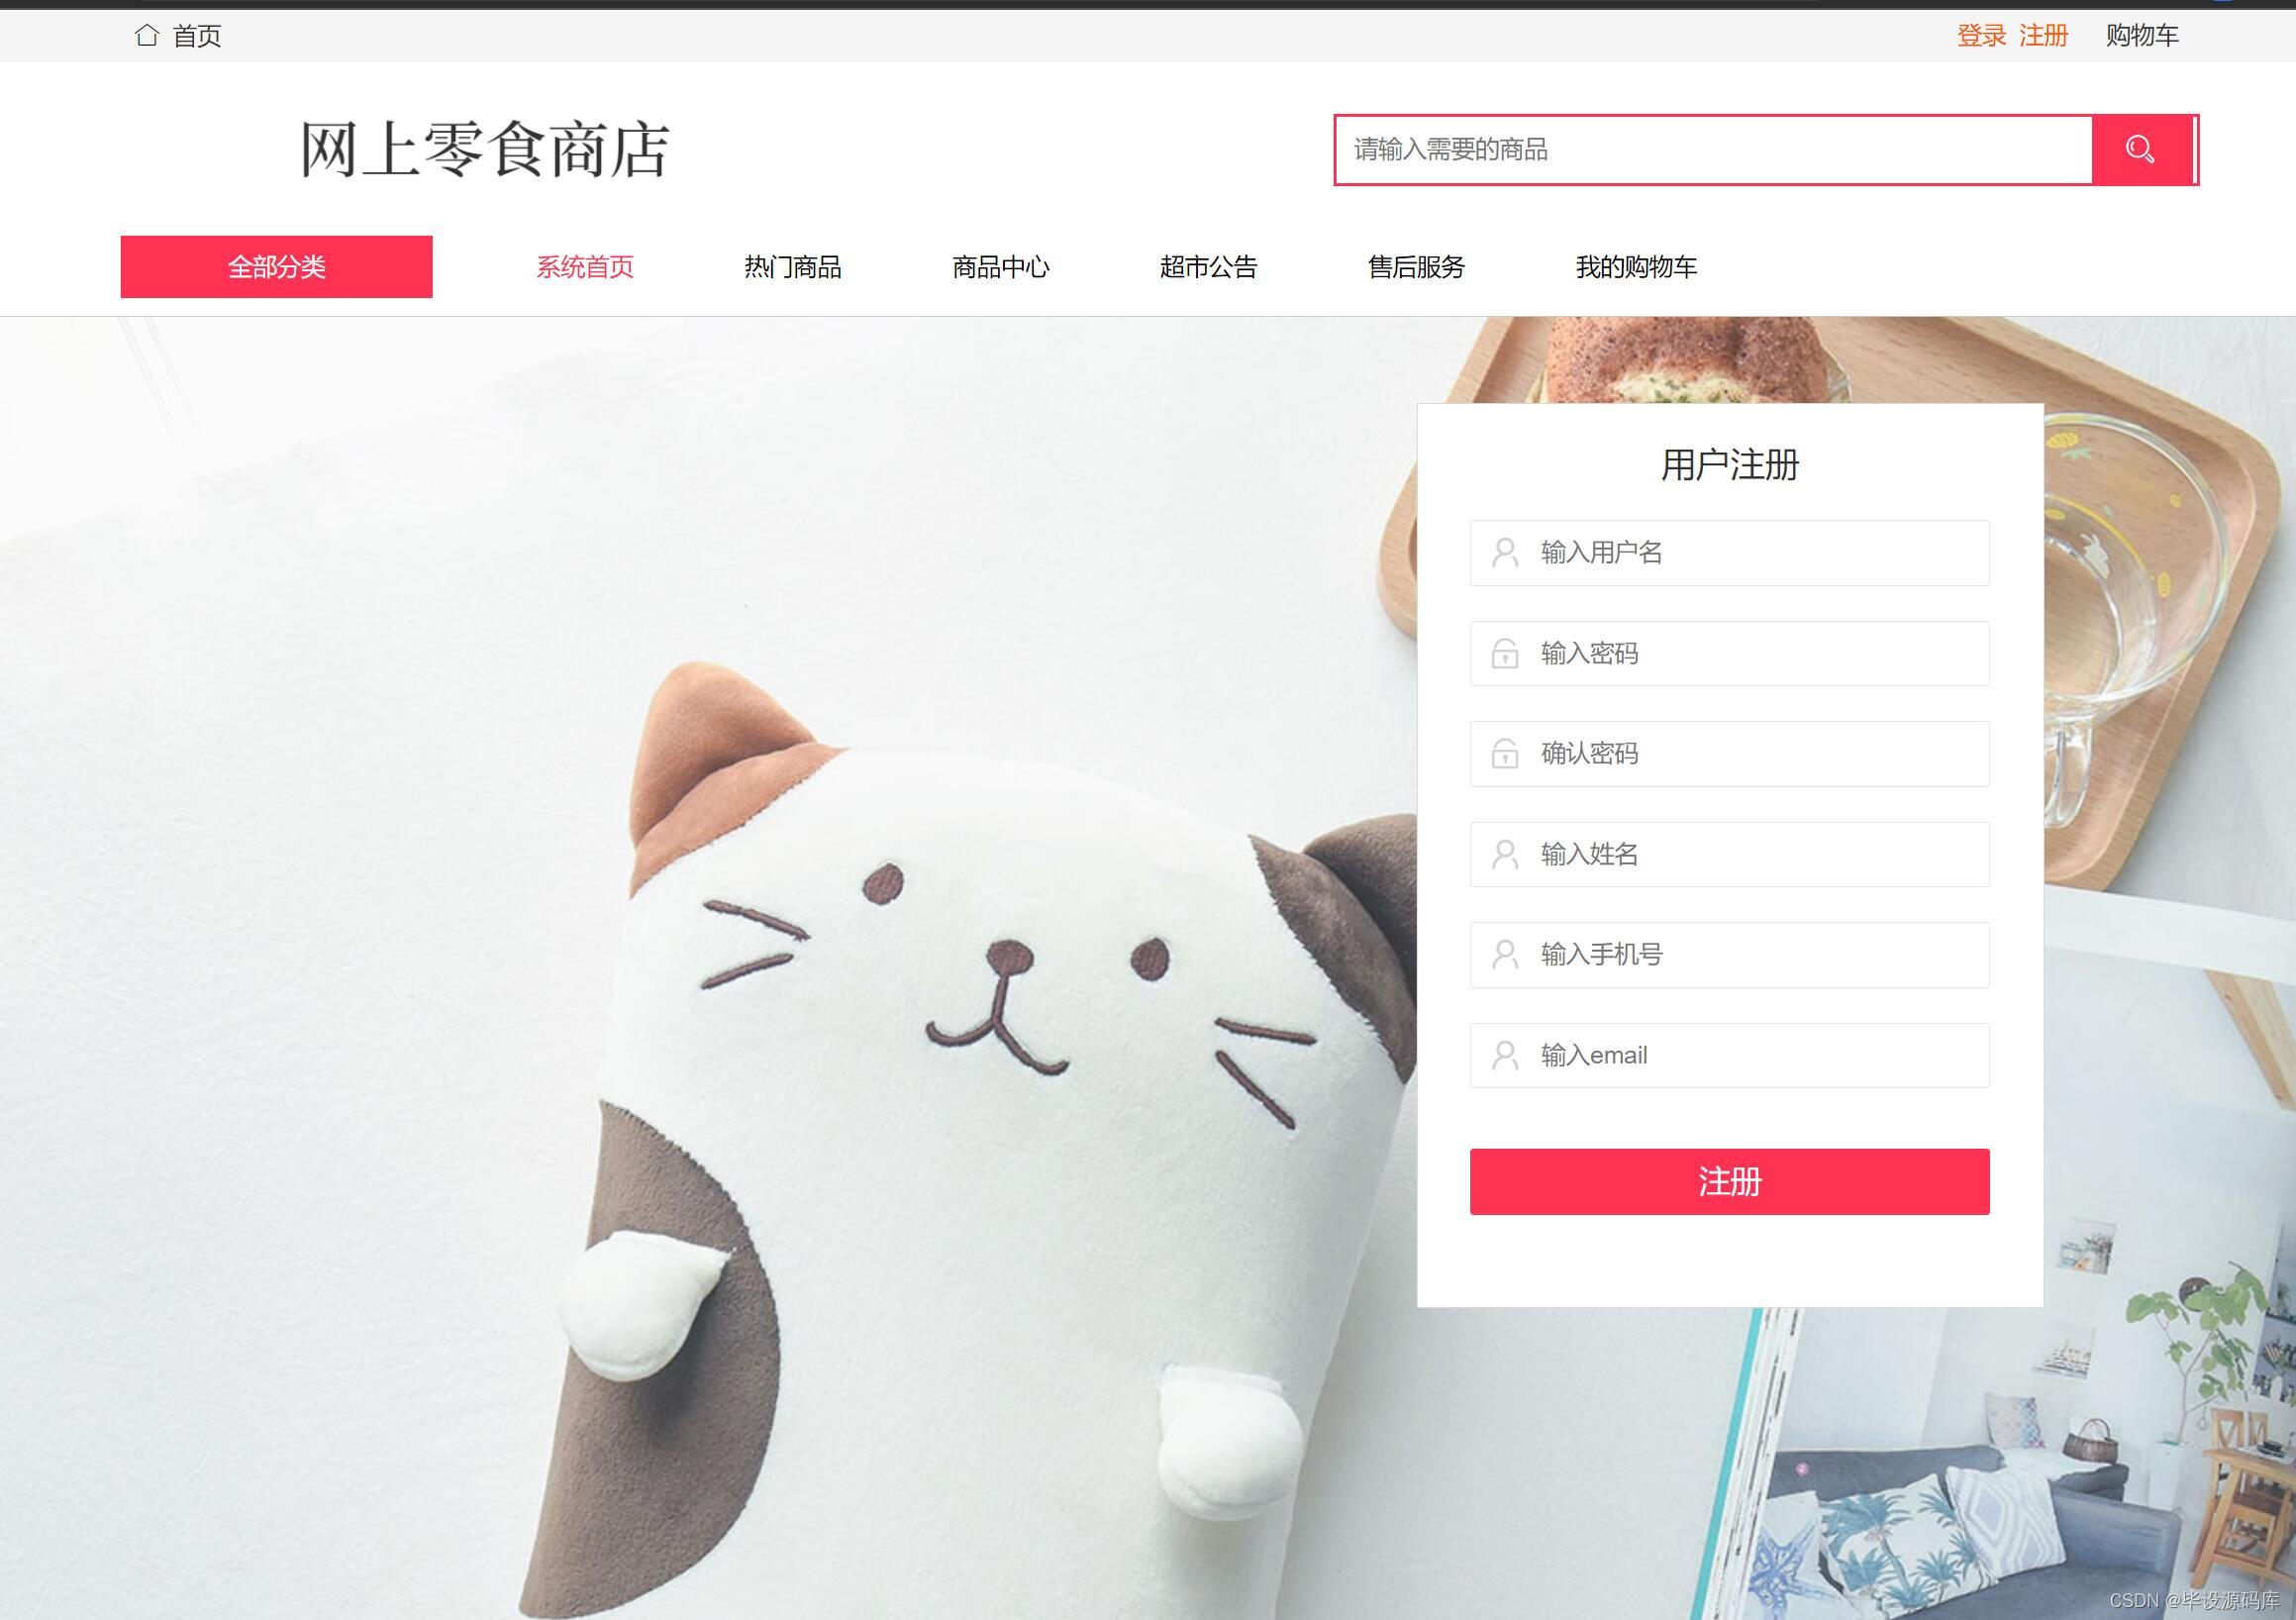The image size is (2296, 1620).
Task: Select the 系统首页 navigation tab
Action: pos(583,266)
